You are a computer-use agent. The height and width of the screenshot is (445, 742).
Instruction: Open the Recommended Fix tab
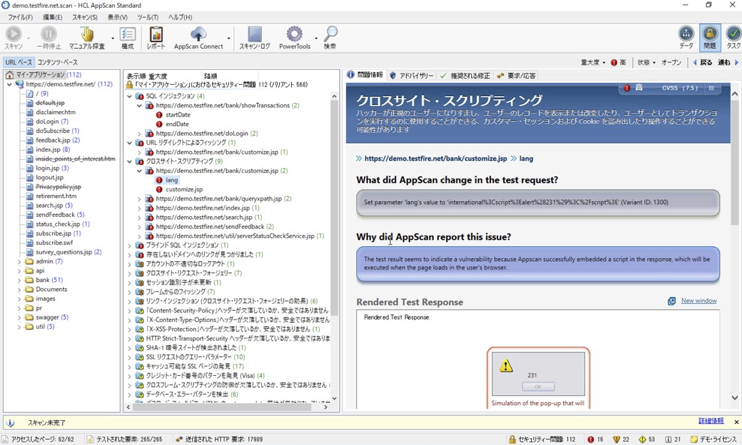(465, 75)
